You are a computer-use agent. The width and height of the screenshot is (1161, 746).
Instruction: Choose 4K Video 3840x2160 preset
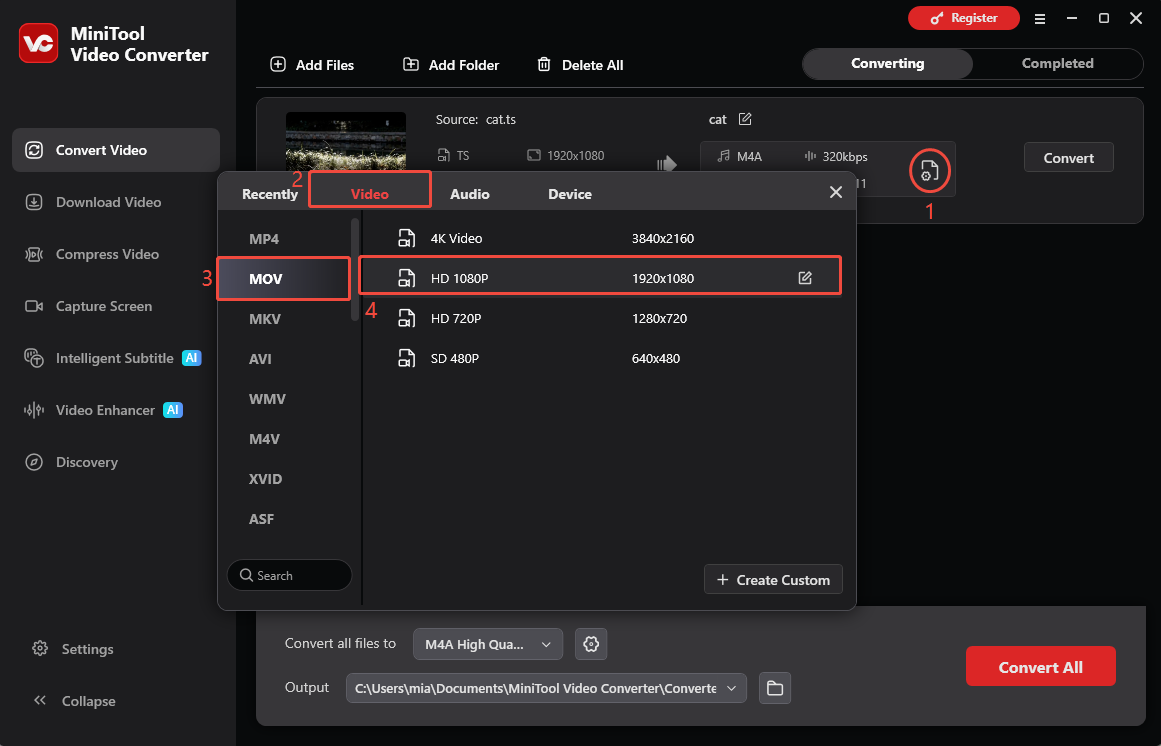tap(600, 238)
